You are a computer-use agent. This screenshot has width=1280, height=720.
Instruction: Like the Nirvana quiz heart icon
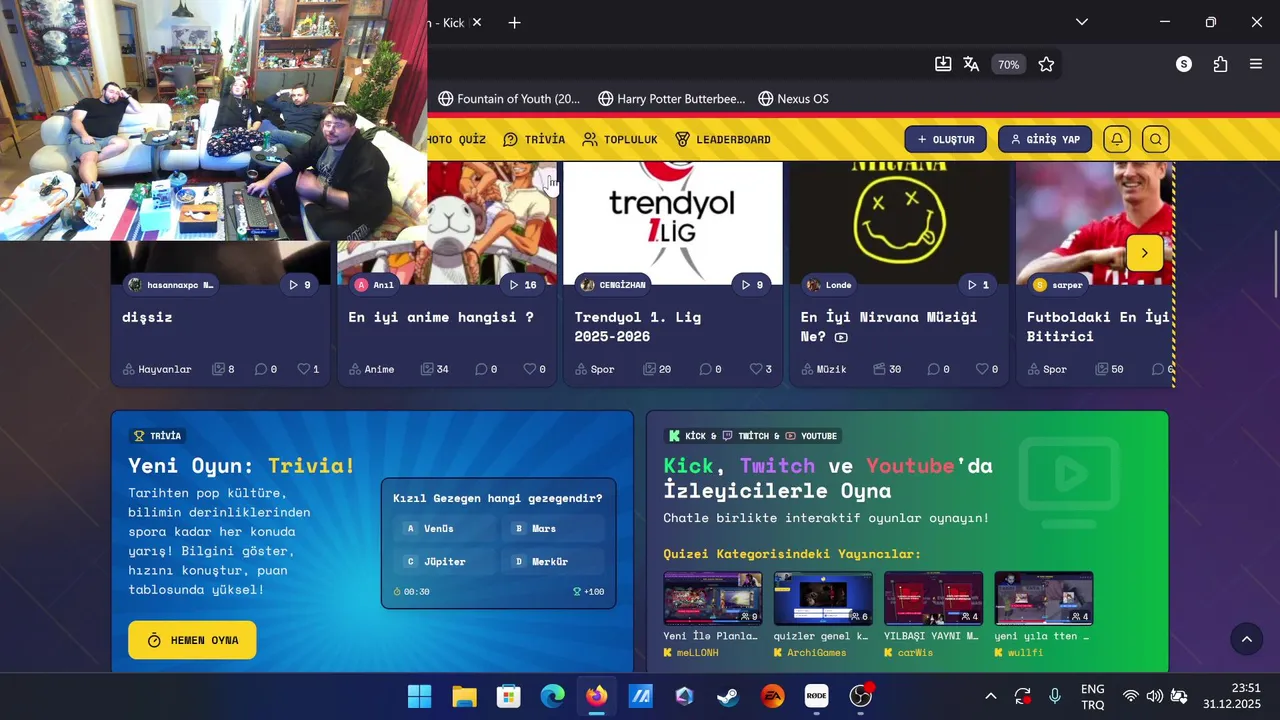981,369
